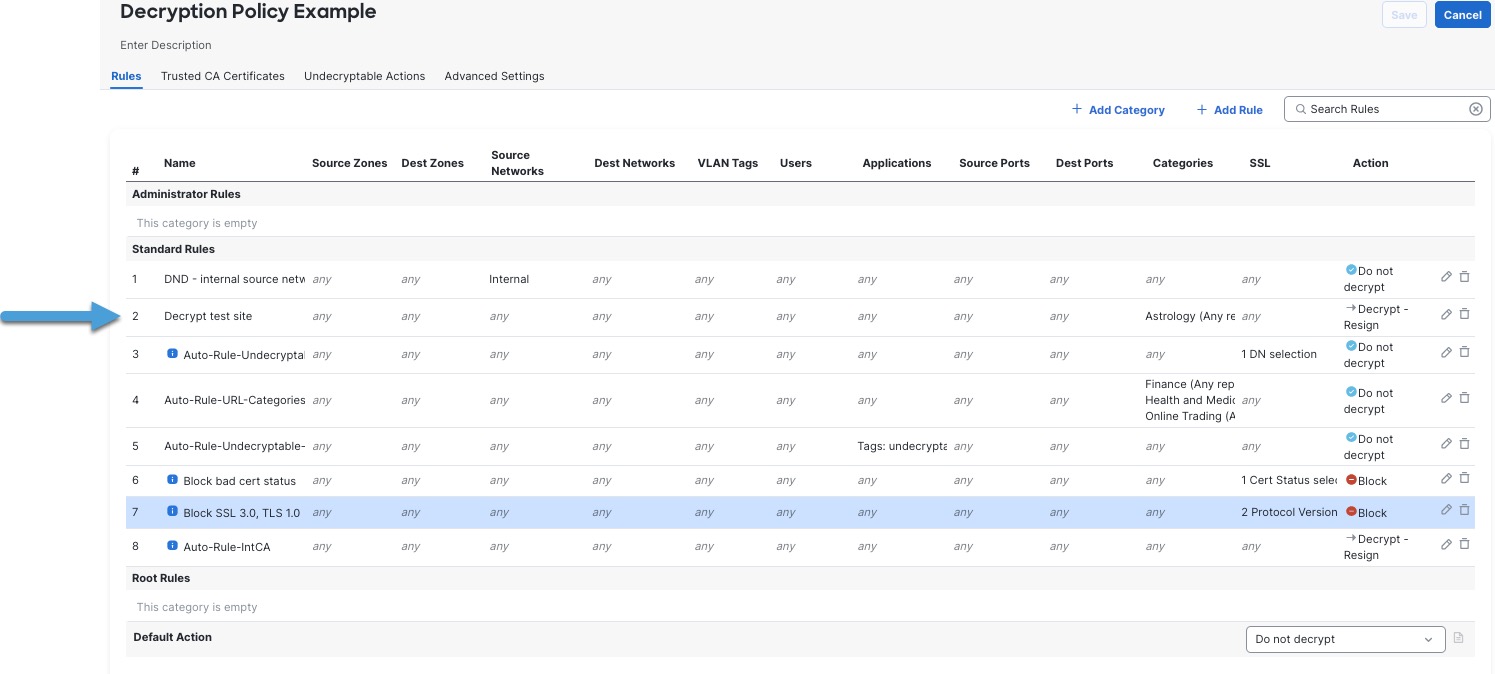Viewport: 1495px width, 674px height.
Task: Edit rule 1 DND internal source with pencil
Action: coord(1446,277)
